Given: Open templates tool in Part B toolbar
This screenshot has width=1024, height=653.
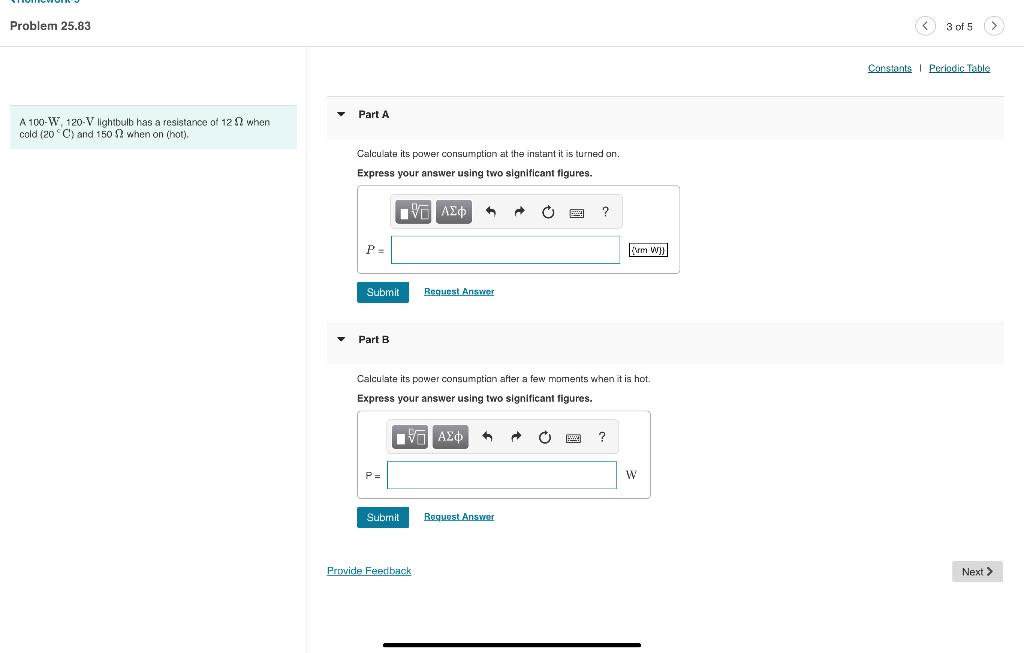Looking at the screenshot, I should [x=409, y=437].
